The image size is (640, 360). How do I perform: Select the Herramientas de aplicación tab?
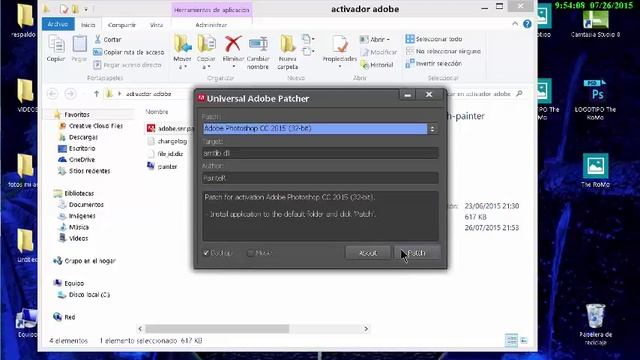[211, 10]
